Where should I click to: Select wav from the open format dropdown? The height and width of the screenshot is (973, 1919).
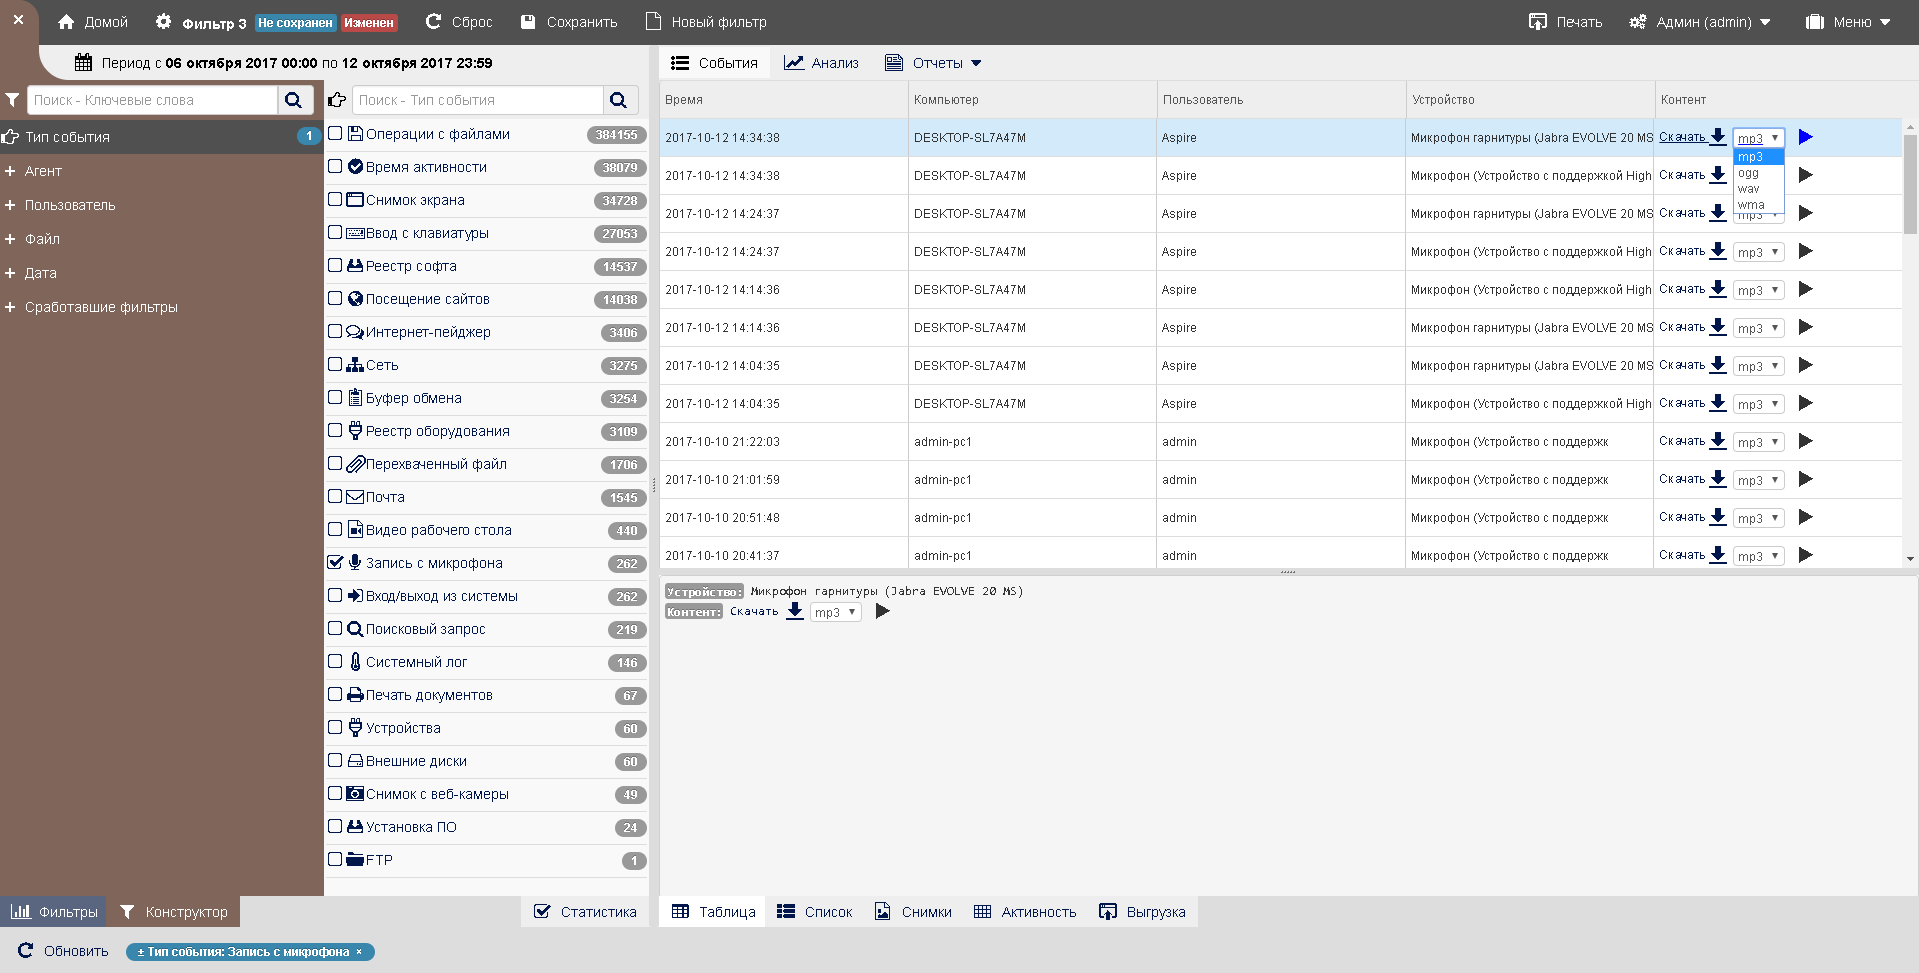(1749, 189)
